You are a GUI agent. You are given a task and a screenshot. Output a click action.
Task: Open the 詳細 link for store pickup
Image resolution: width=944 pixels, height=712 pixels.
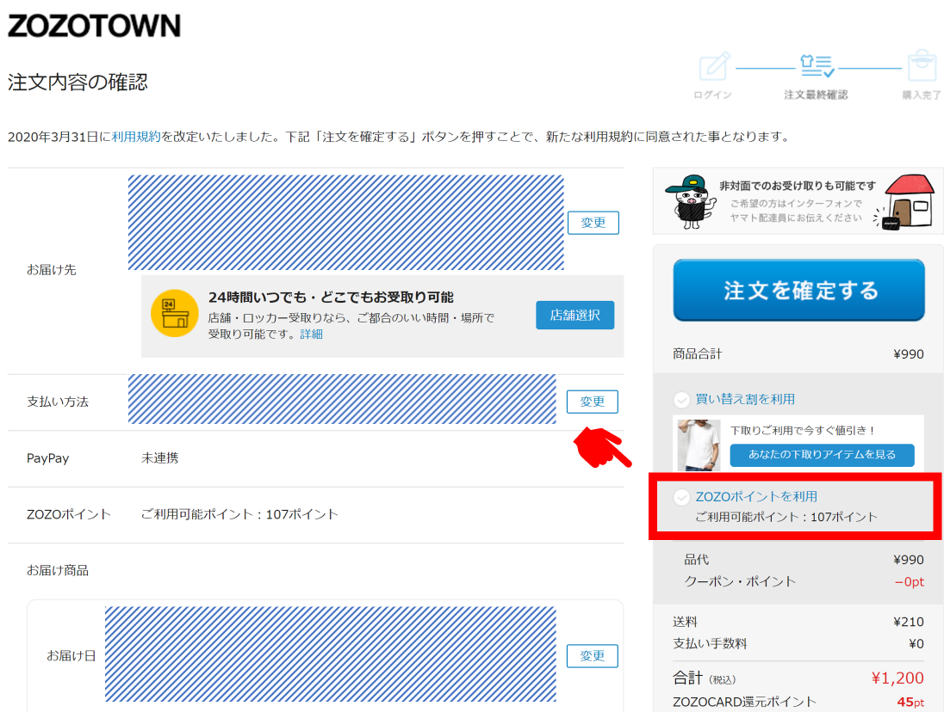311,334
